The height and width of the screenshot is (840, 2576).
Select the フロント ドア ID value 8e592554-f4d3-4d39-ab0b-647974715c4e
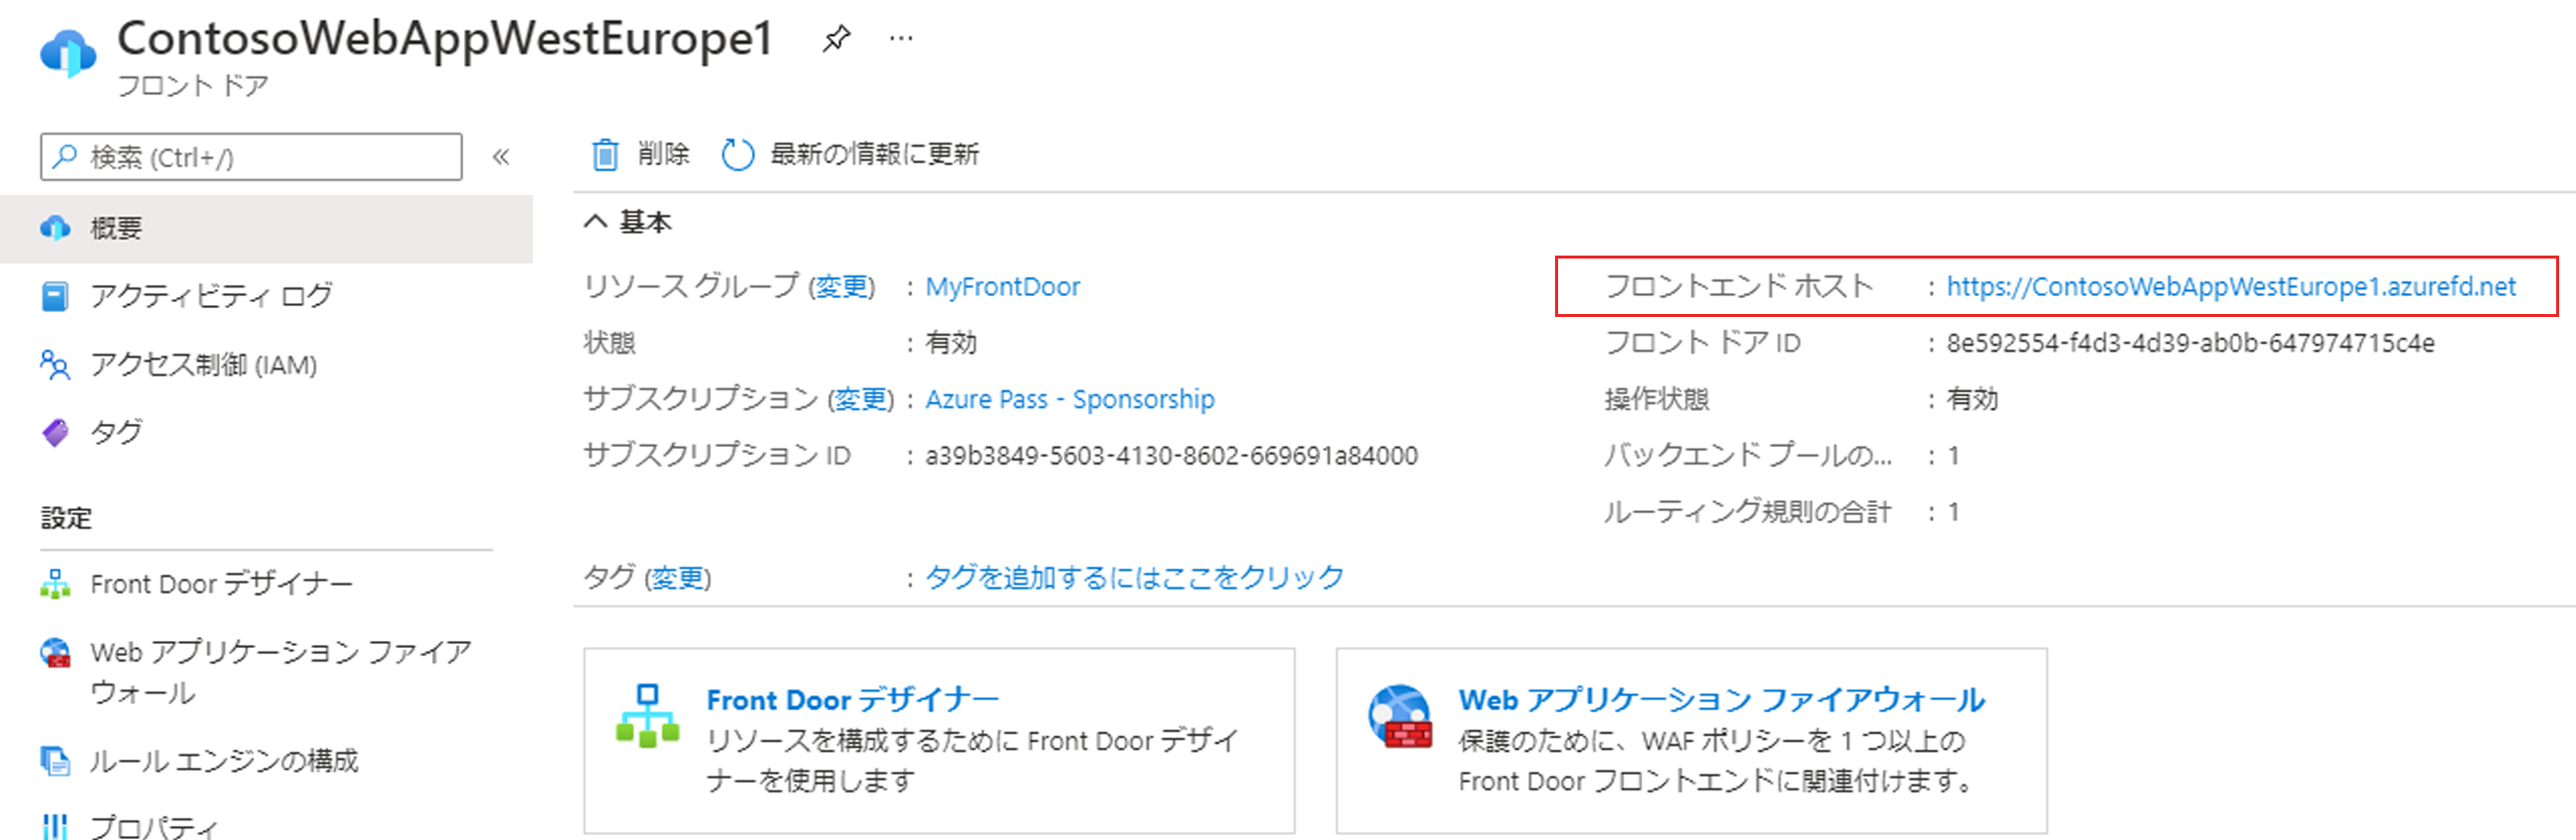2190,343
